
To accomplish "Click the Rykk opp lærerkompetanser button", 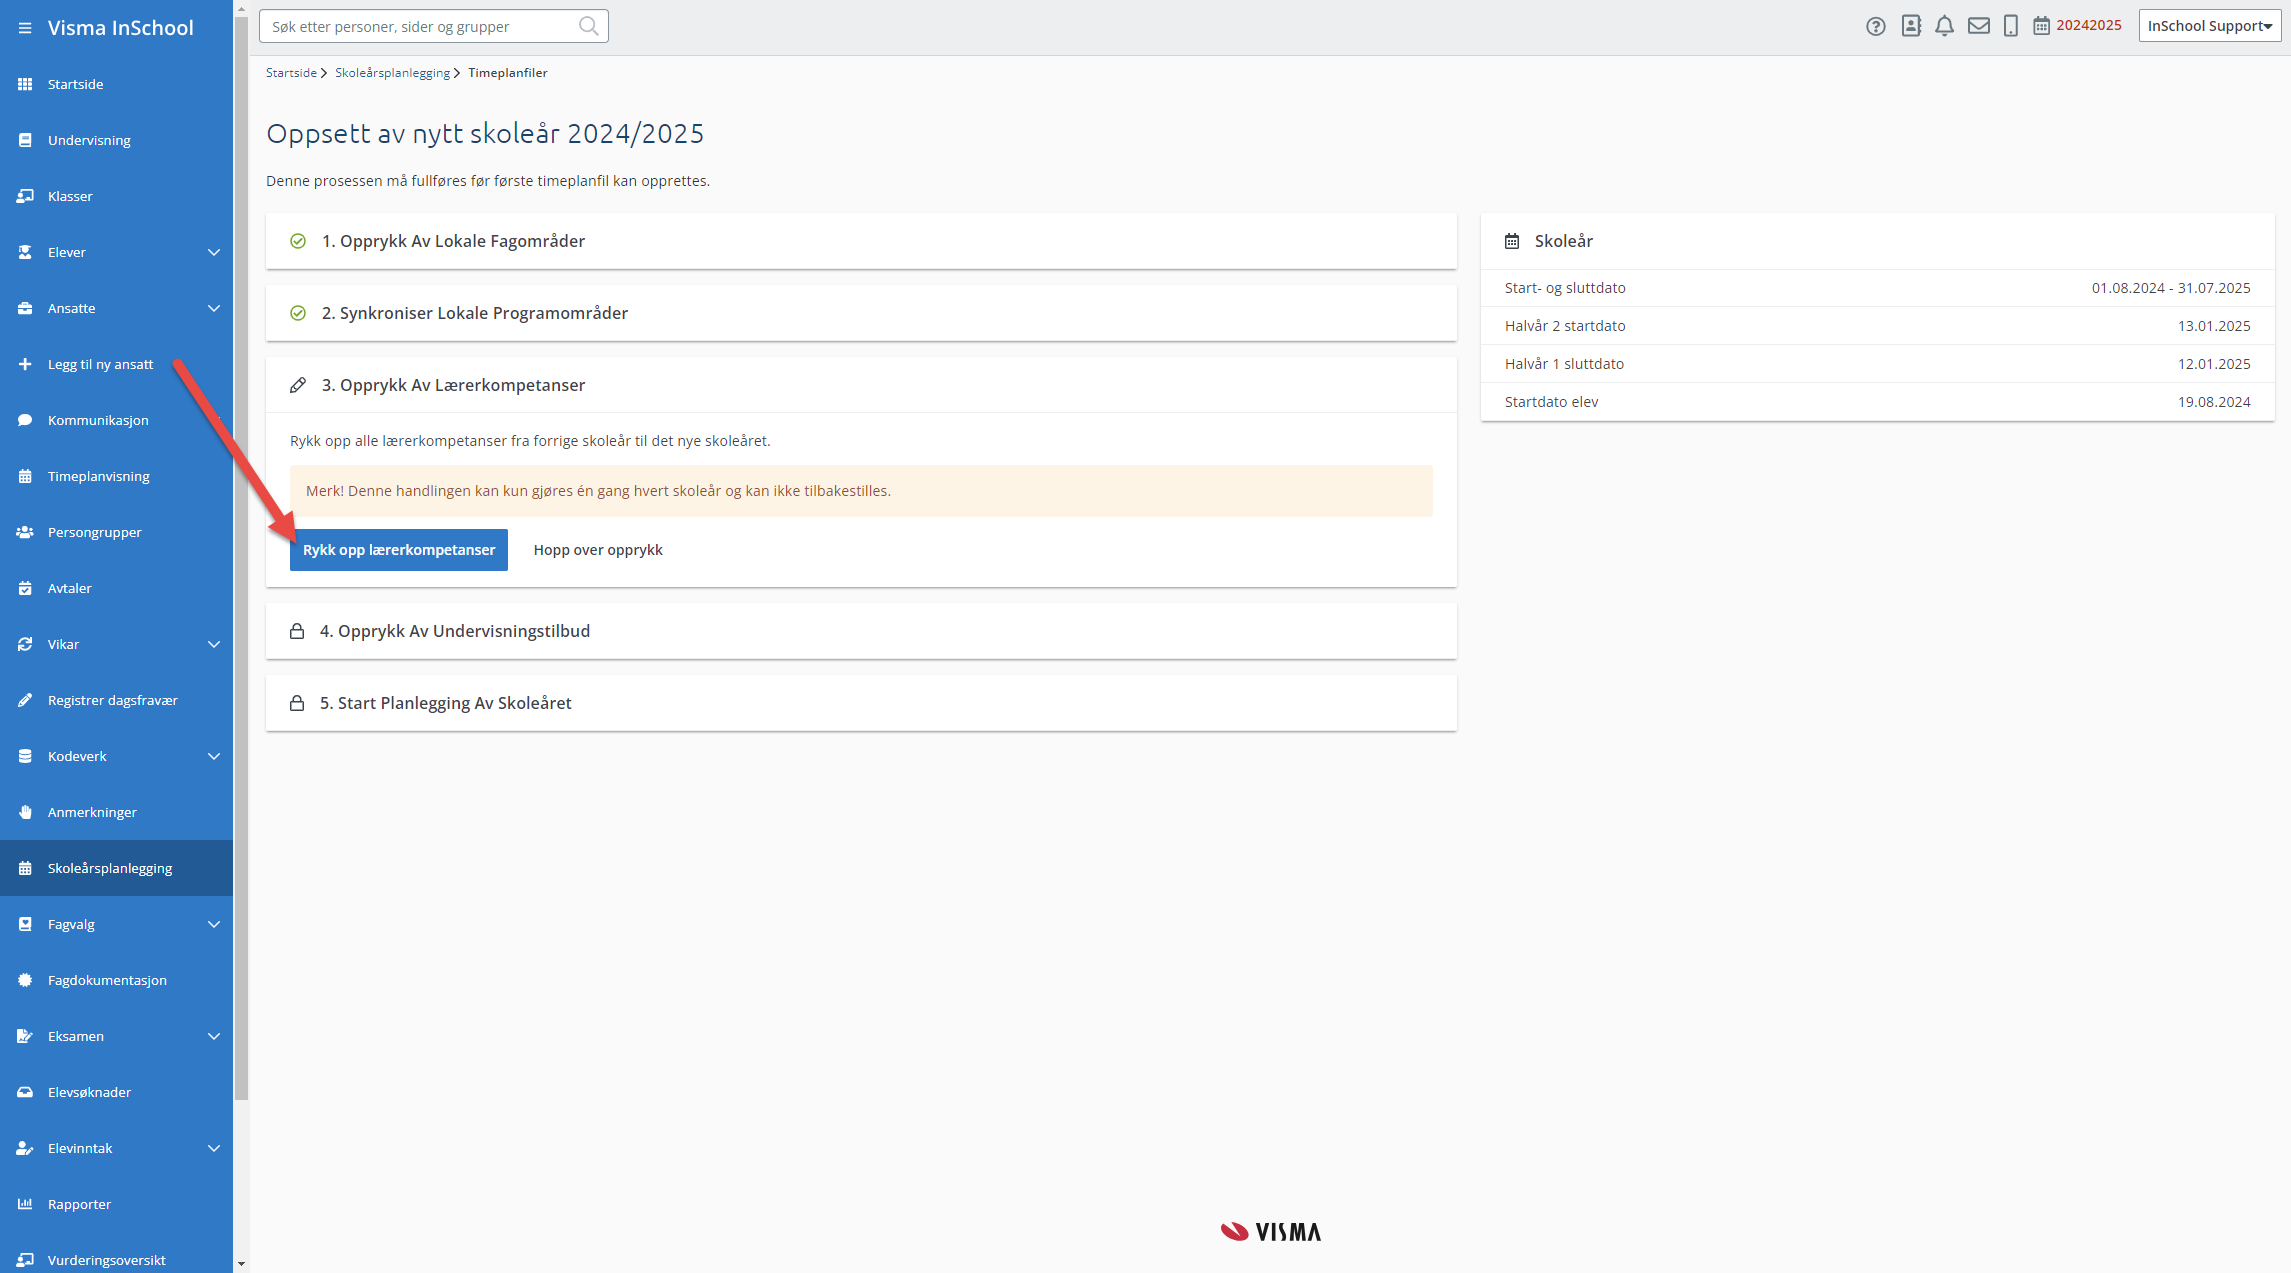I will (x=399, y=550).
